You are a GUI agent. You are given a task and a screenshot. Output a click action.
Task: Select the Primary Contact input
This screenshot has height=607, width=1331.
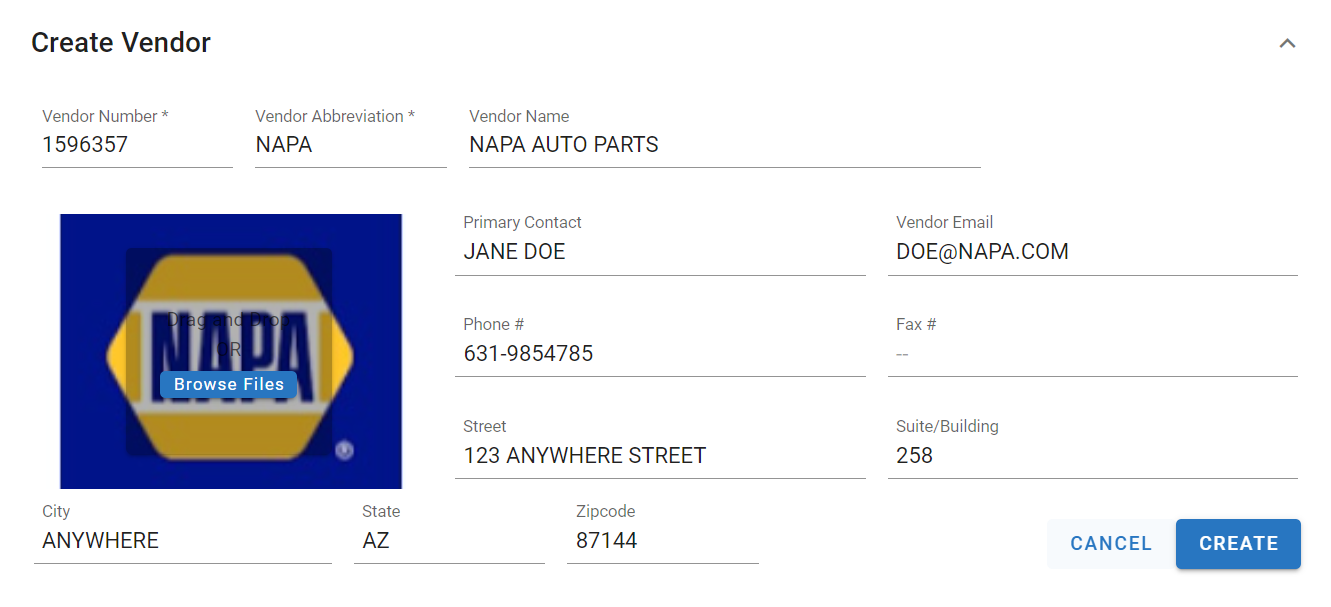660,252
